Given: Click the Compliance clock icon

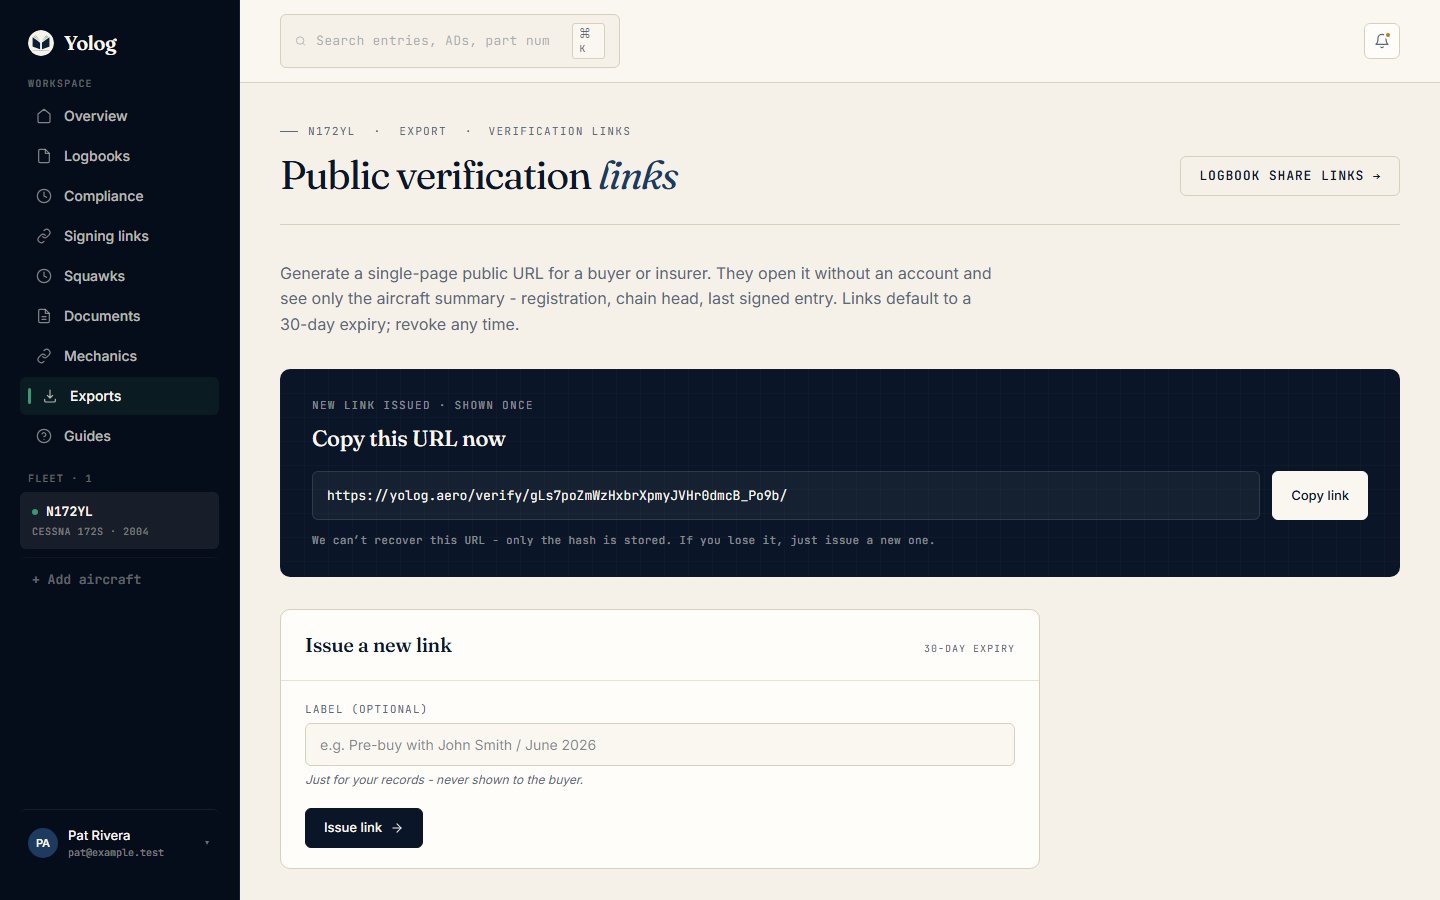Looking at the screenshot, I should (x=44, y=196).
